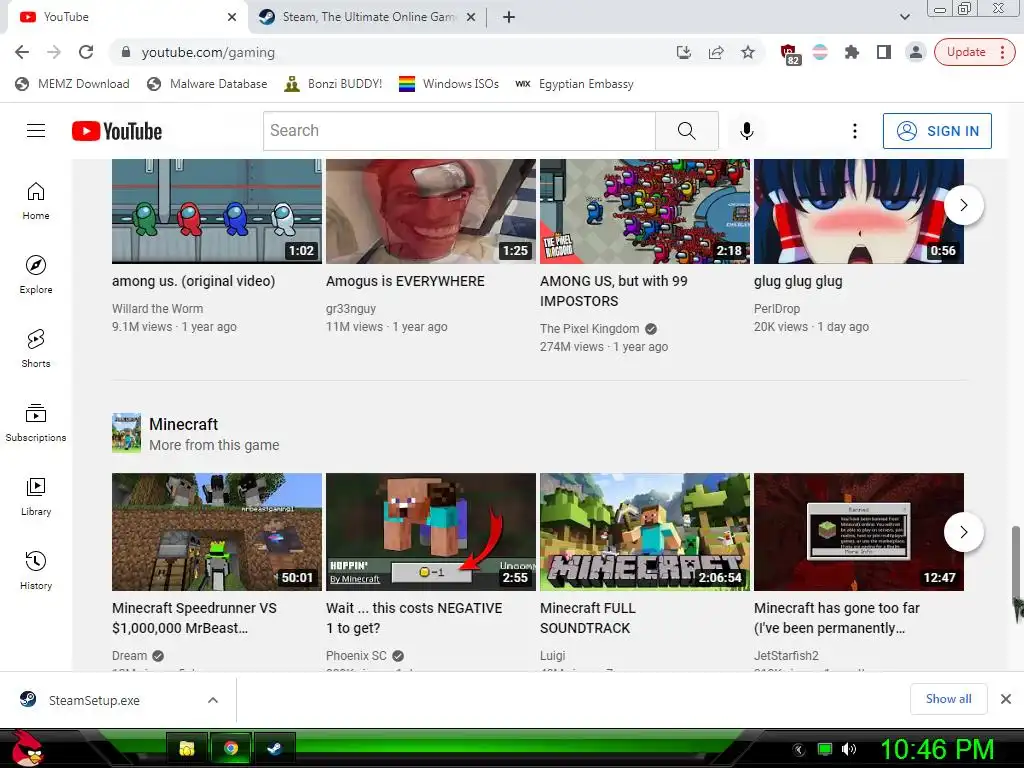Click the address bar URL
The height and width of the screenshot is (768, 1024).
208,52
